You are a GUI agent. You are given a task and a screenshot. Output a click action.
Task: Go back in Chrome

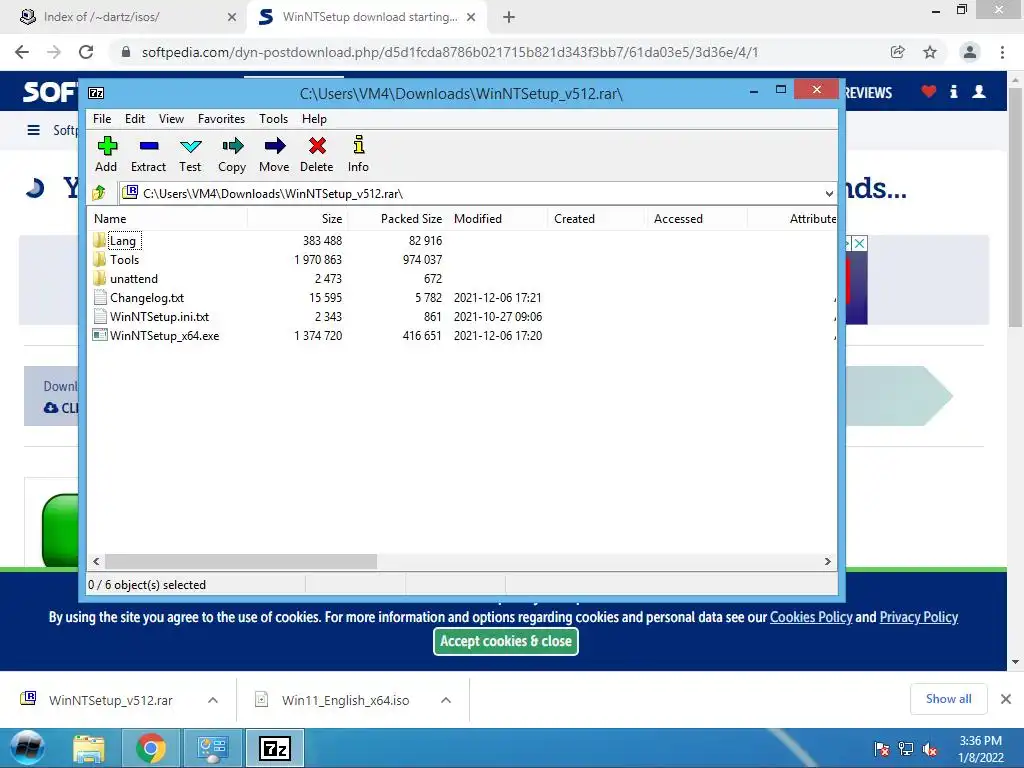pos(22,52)
